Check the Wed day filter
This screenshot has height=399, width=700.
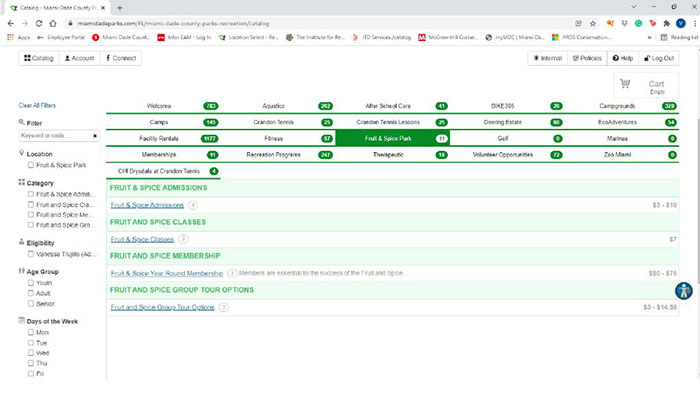(x=31, y=353)
